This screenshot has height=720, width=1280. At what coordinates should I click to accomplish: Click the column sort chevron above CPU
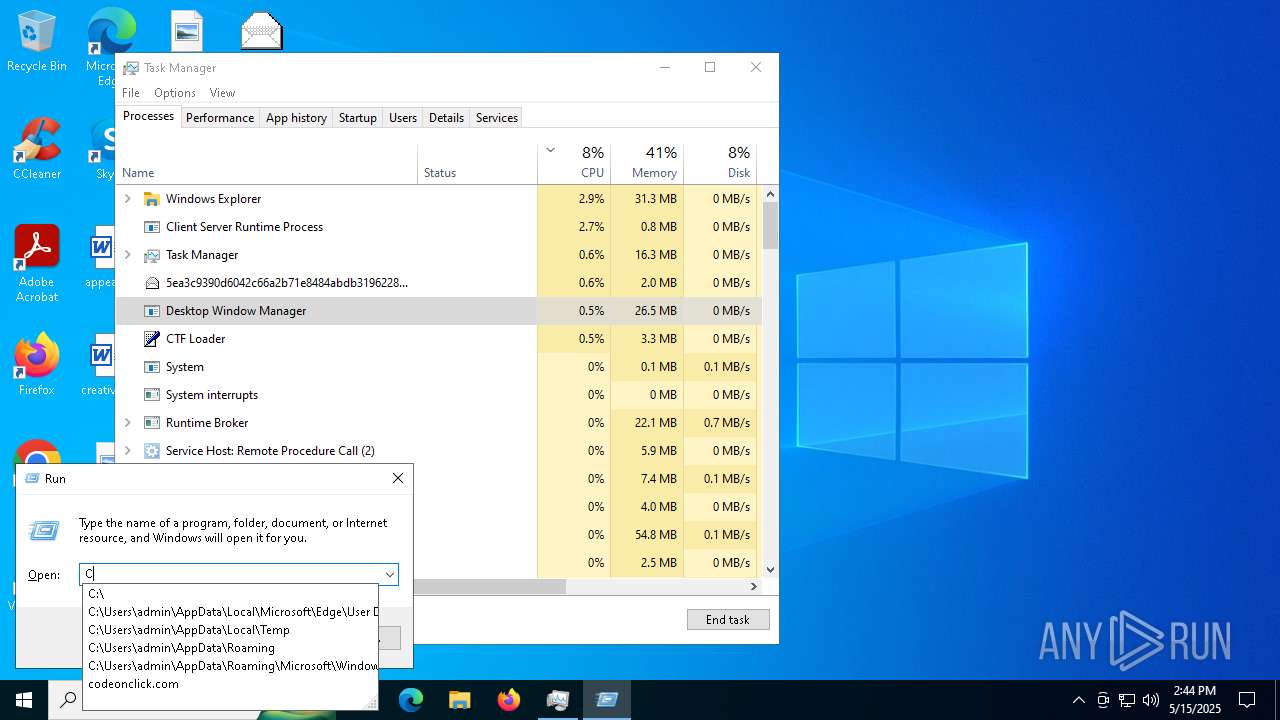coord(550,151)
